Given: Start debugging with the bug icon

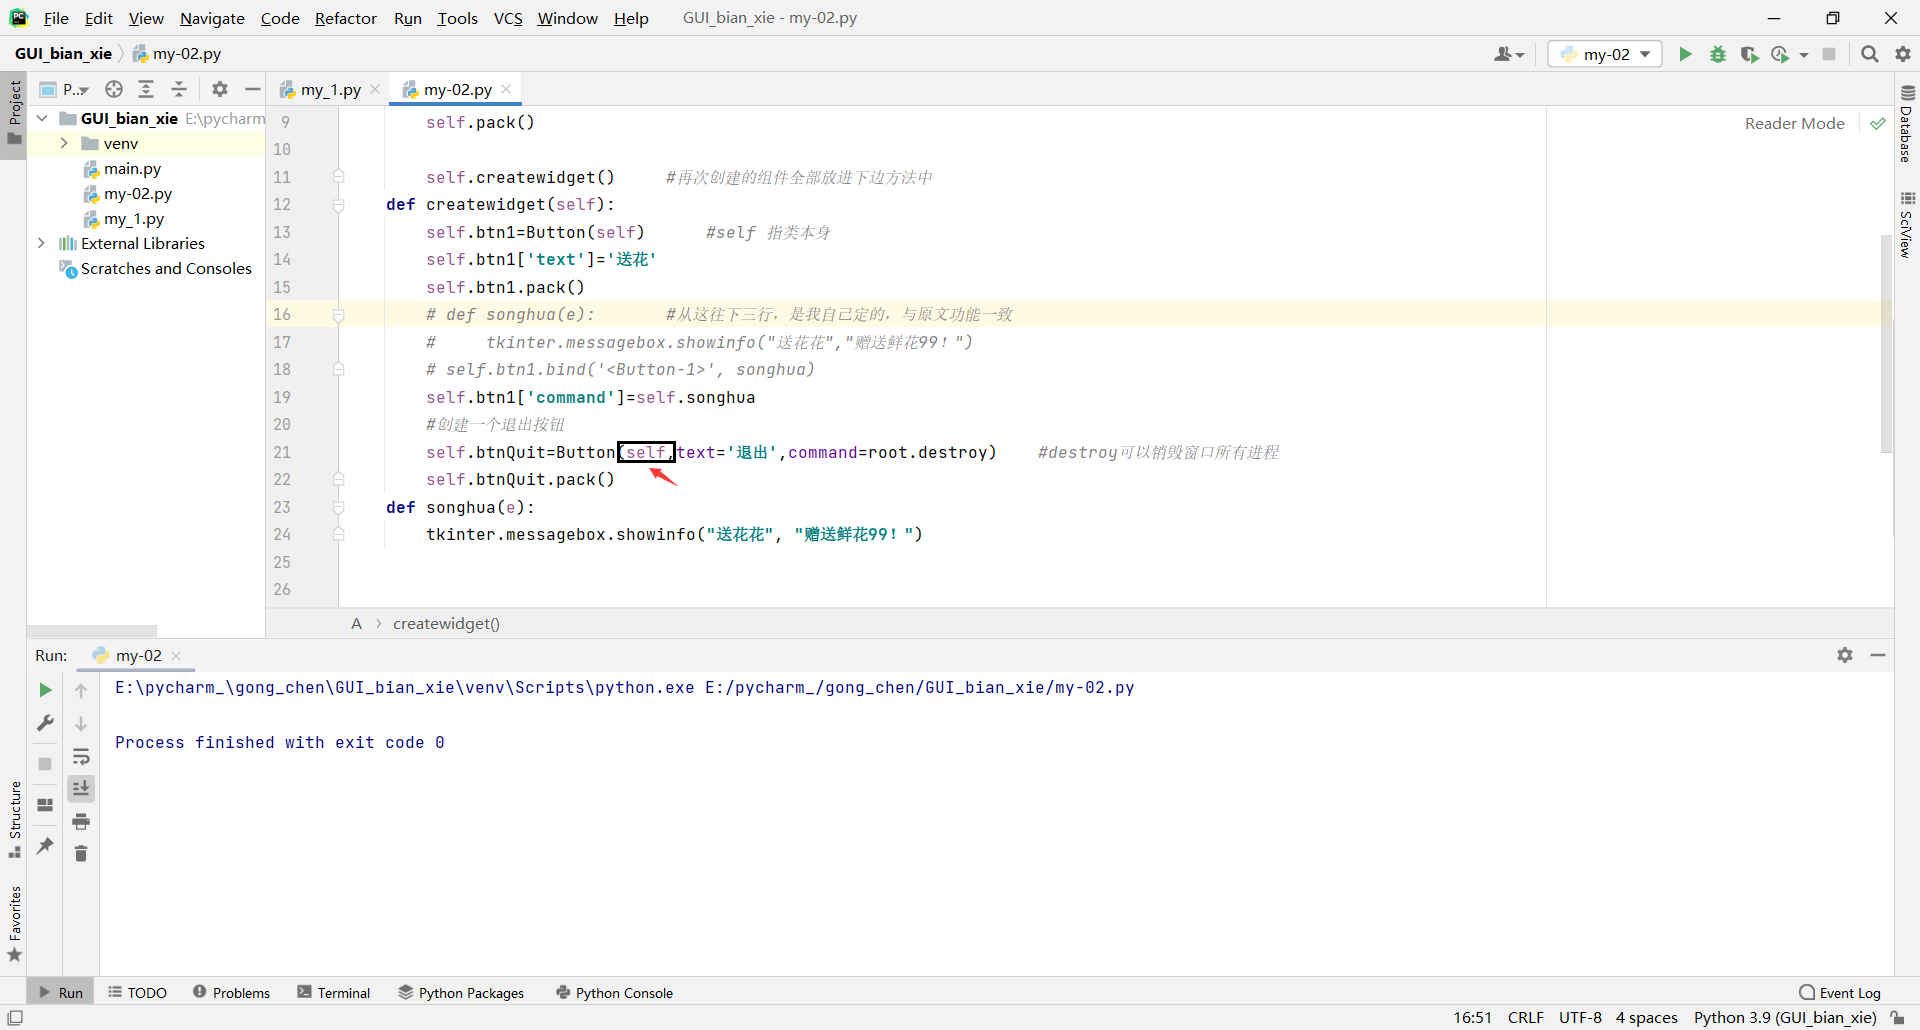Looking at the screenshot, I should pos(1717,54).
